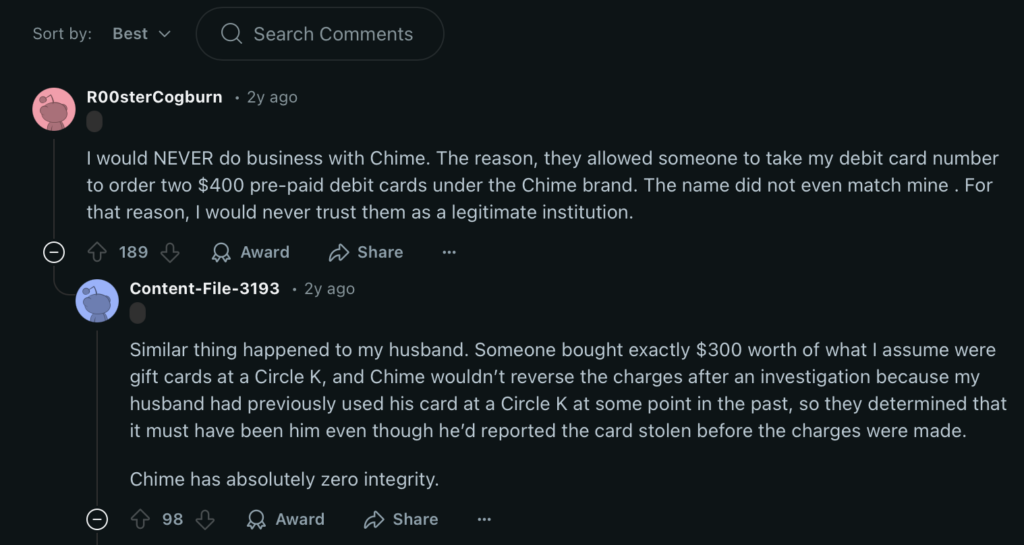The image size is (1024, 545).
Task: Share R00sterCogburn's comment
Action: pyautogui.click(x=366, y=252)
